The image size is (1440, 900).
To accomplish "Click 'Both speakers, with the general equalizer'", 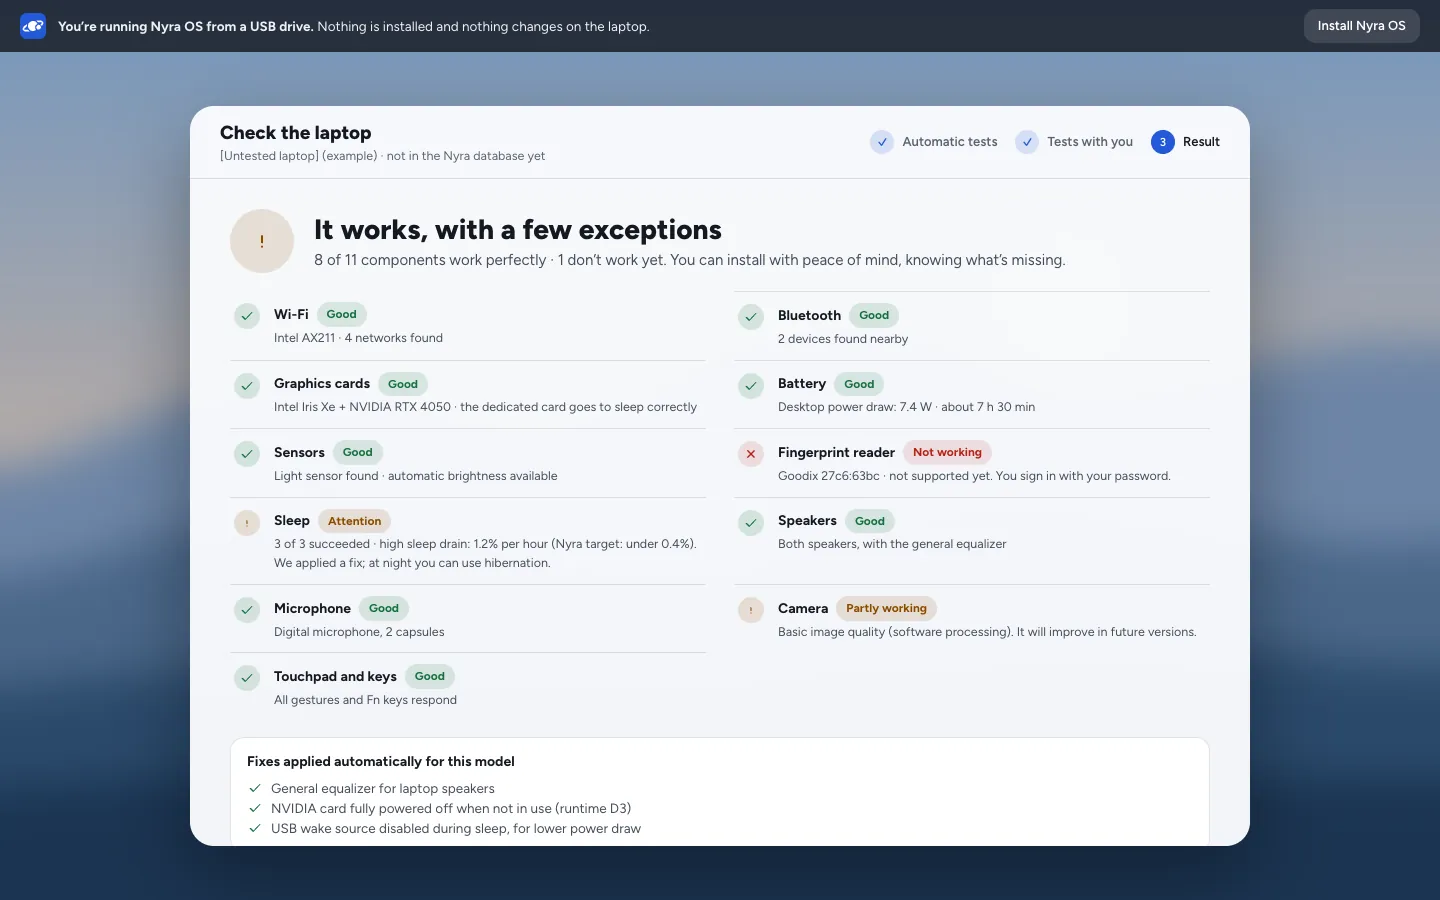I will [x=892, y=544].
